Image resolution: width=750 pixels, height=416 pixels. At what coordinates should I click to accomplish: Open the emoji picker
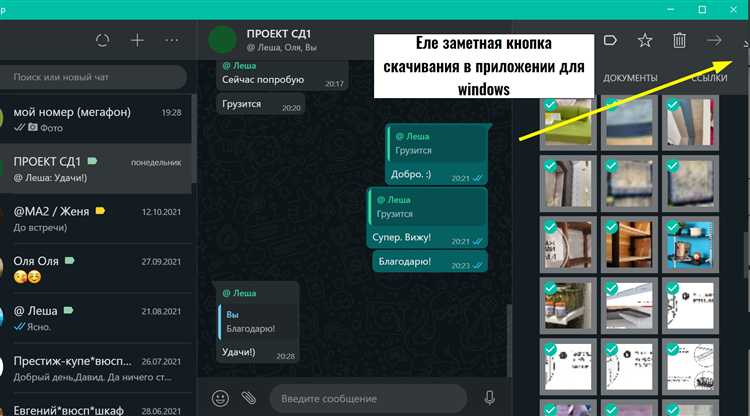220,398
